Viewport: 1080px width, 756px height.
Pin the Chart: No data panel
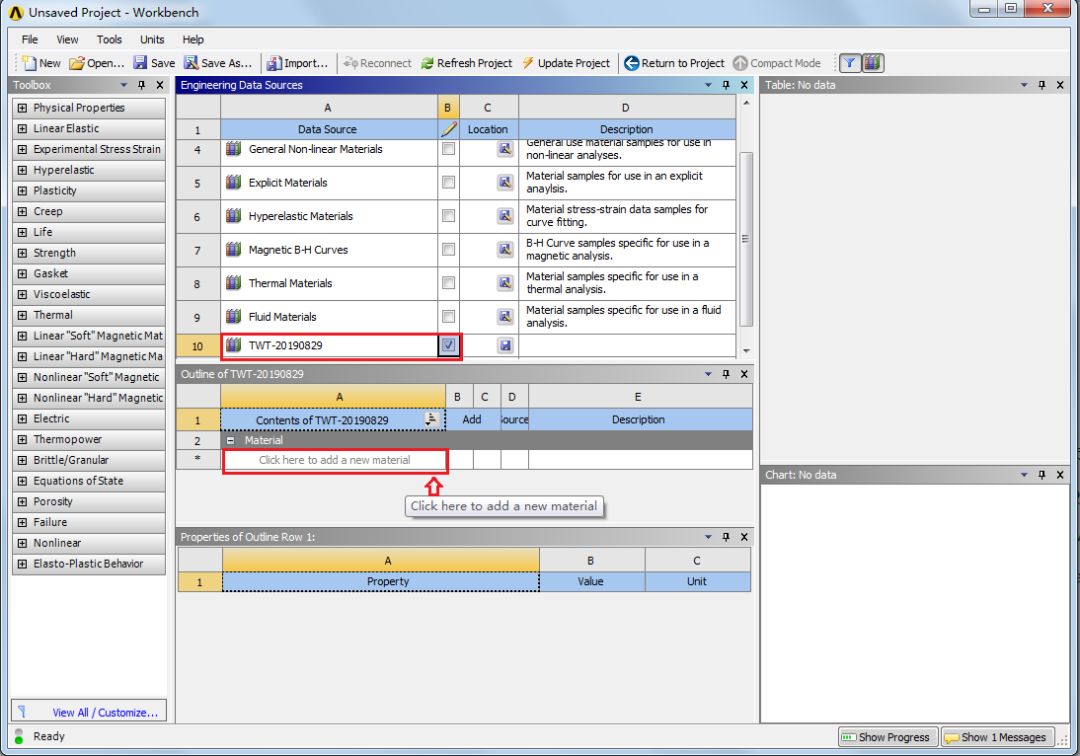pyautogui.click(x=1041, y=474)
